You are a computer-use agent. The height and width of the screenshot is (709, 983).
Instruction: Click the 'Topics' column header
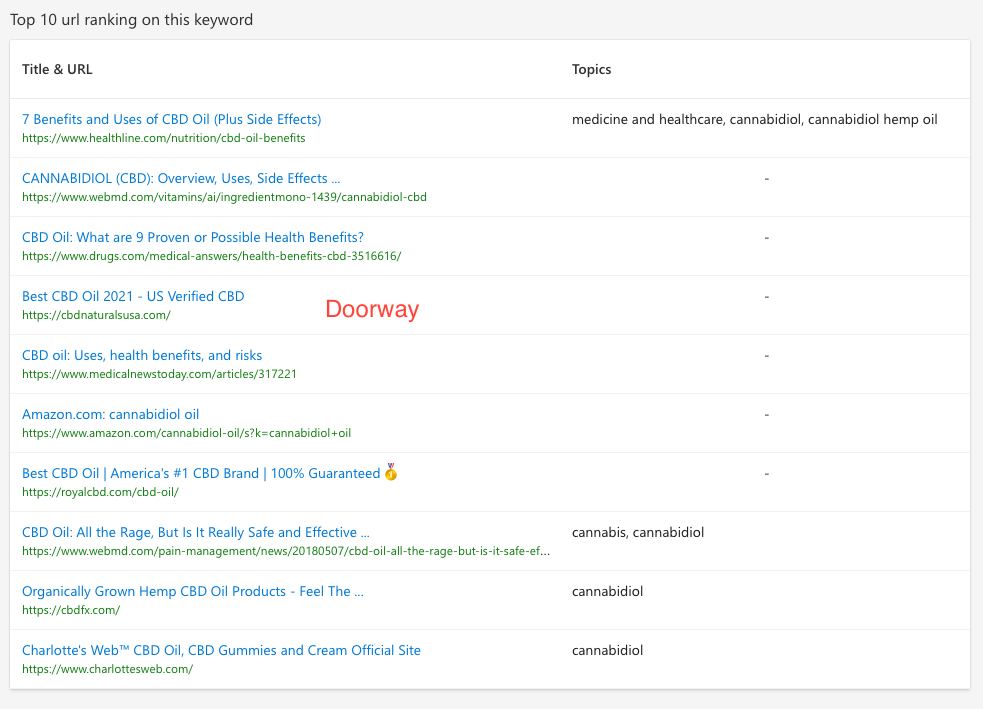click(x=591, y=69)
